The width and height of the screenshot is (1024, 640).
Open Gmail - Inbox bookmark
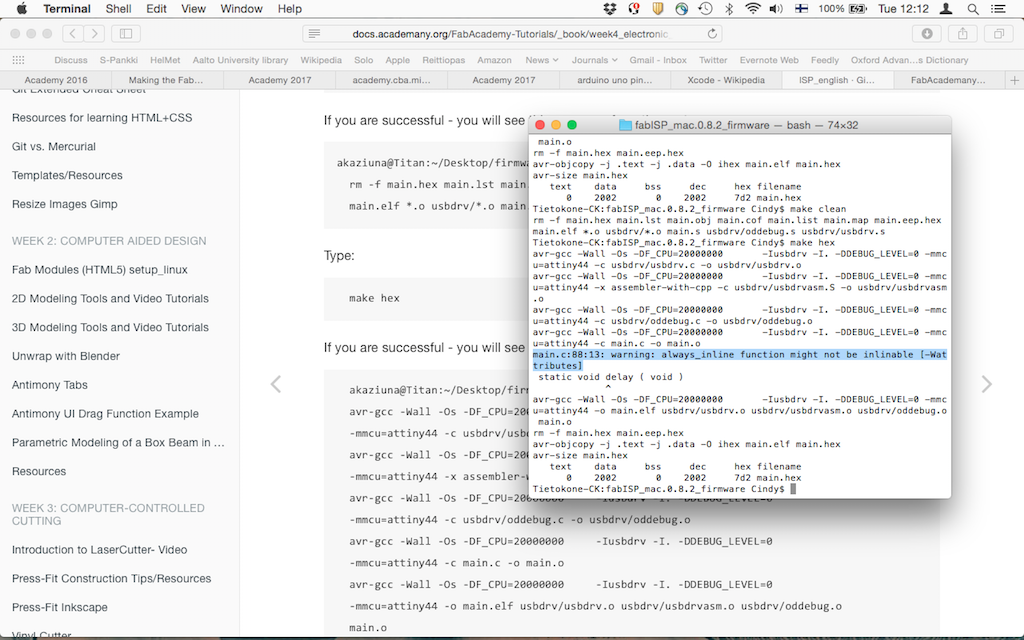click(658, 59)
